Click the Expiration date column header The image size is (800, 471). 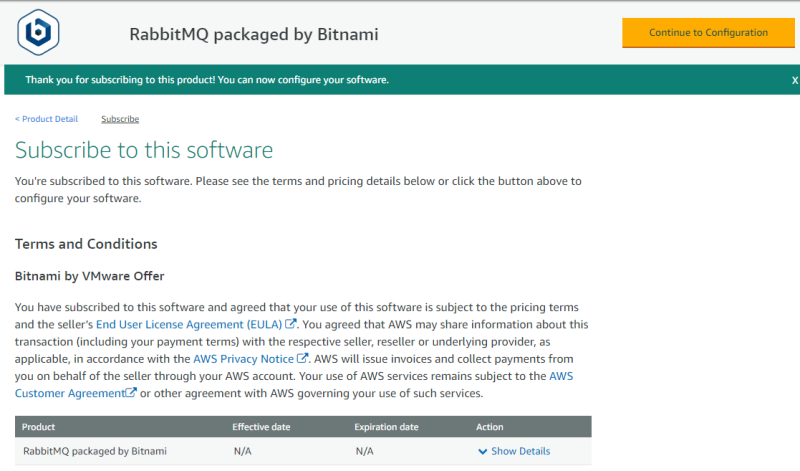pos(386,427)
